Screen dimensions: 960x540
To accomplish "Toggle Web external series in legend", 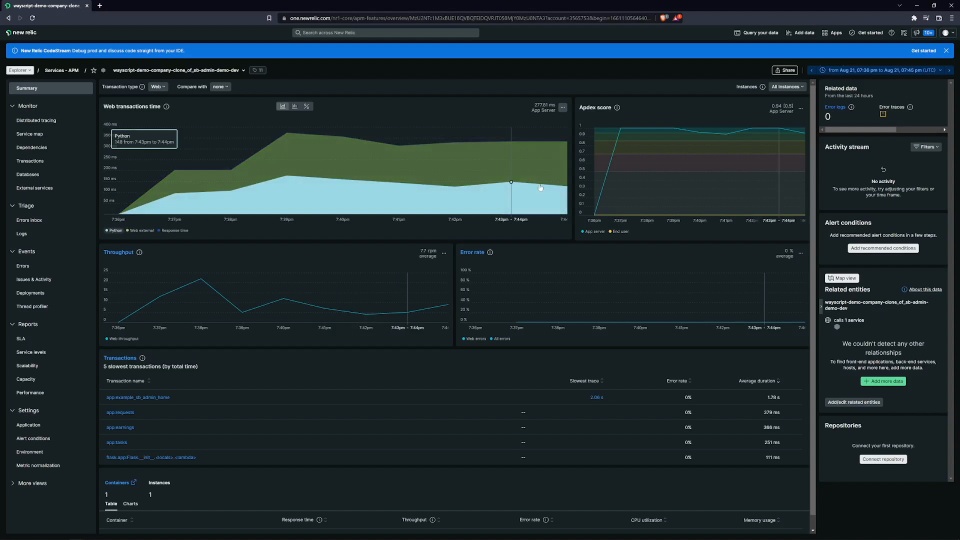I will point(140,231).
